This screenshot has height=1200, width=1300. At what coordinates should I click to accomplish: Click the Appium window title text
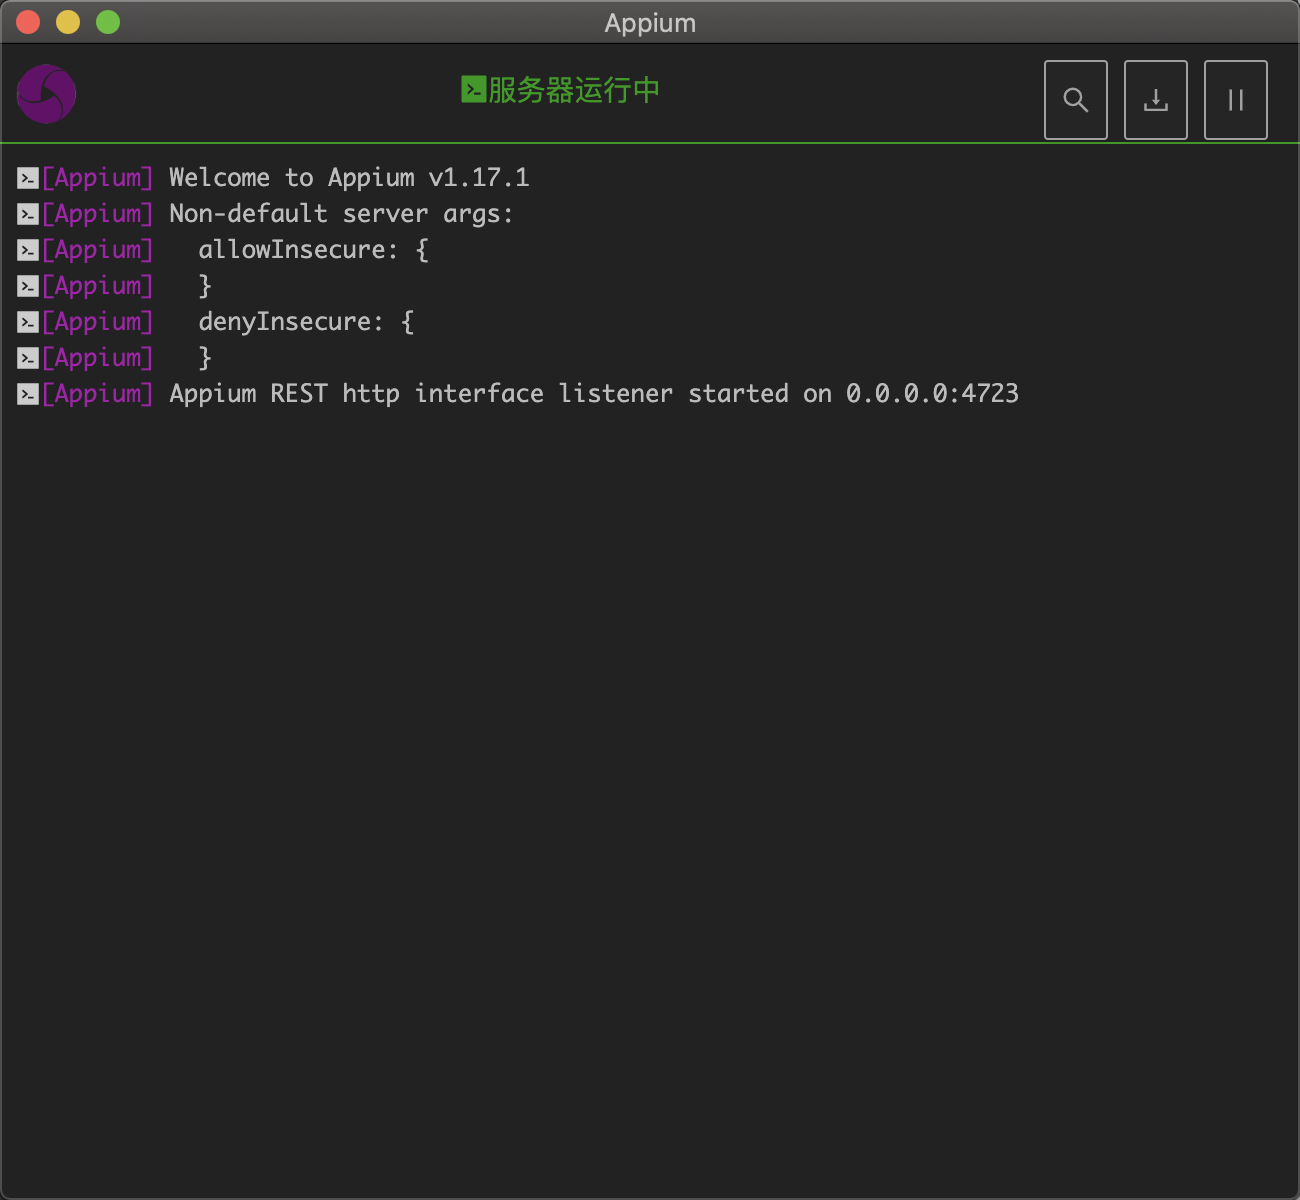tap(650, 23)
